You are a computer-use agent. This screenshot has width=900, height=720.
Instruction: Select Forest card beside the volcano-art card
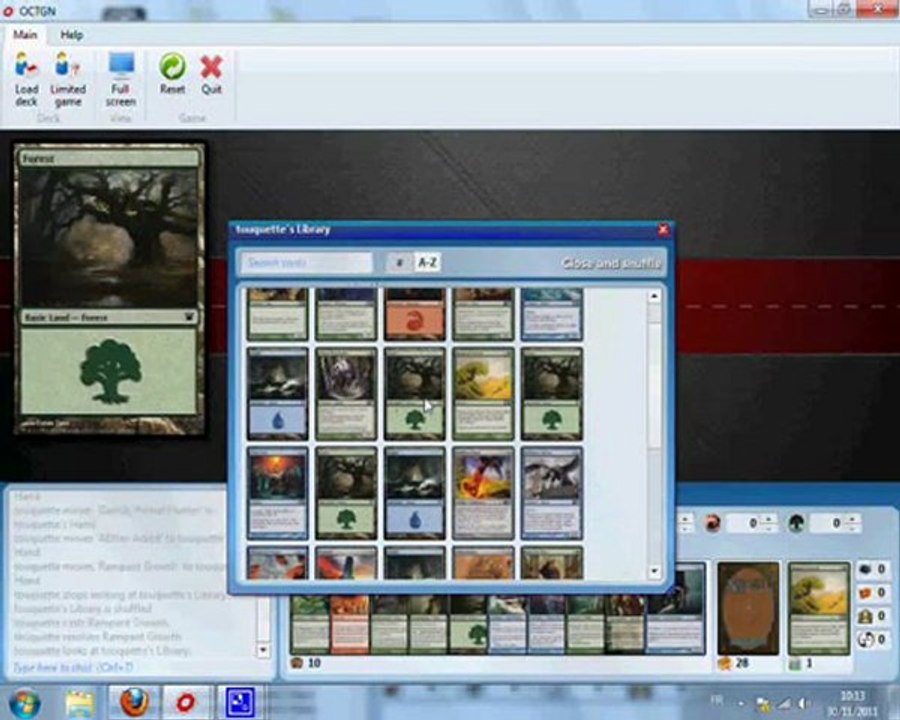click(346, 494)
